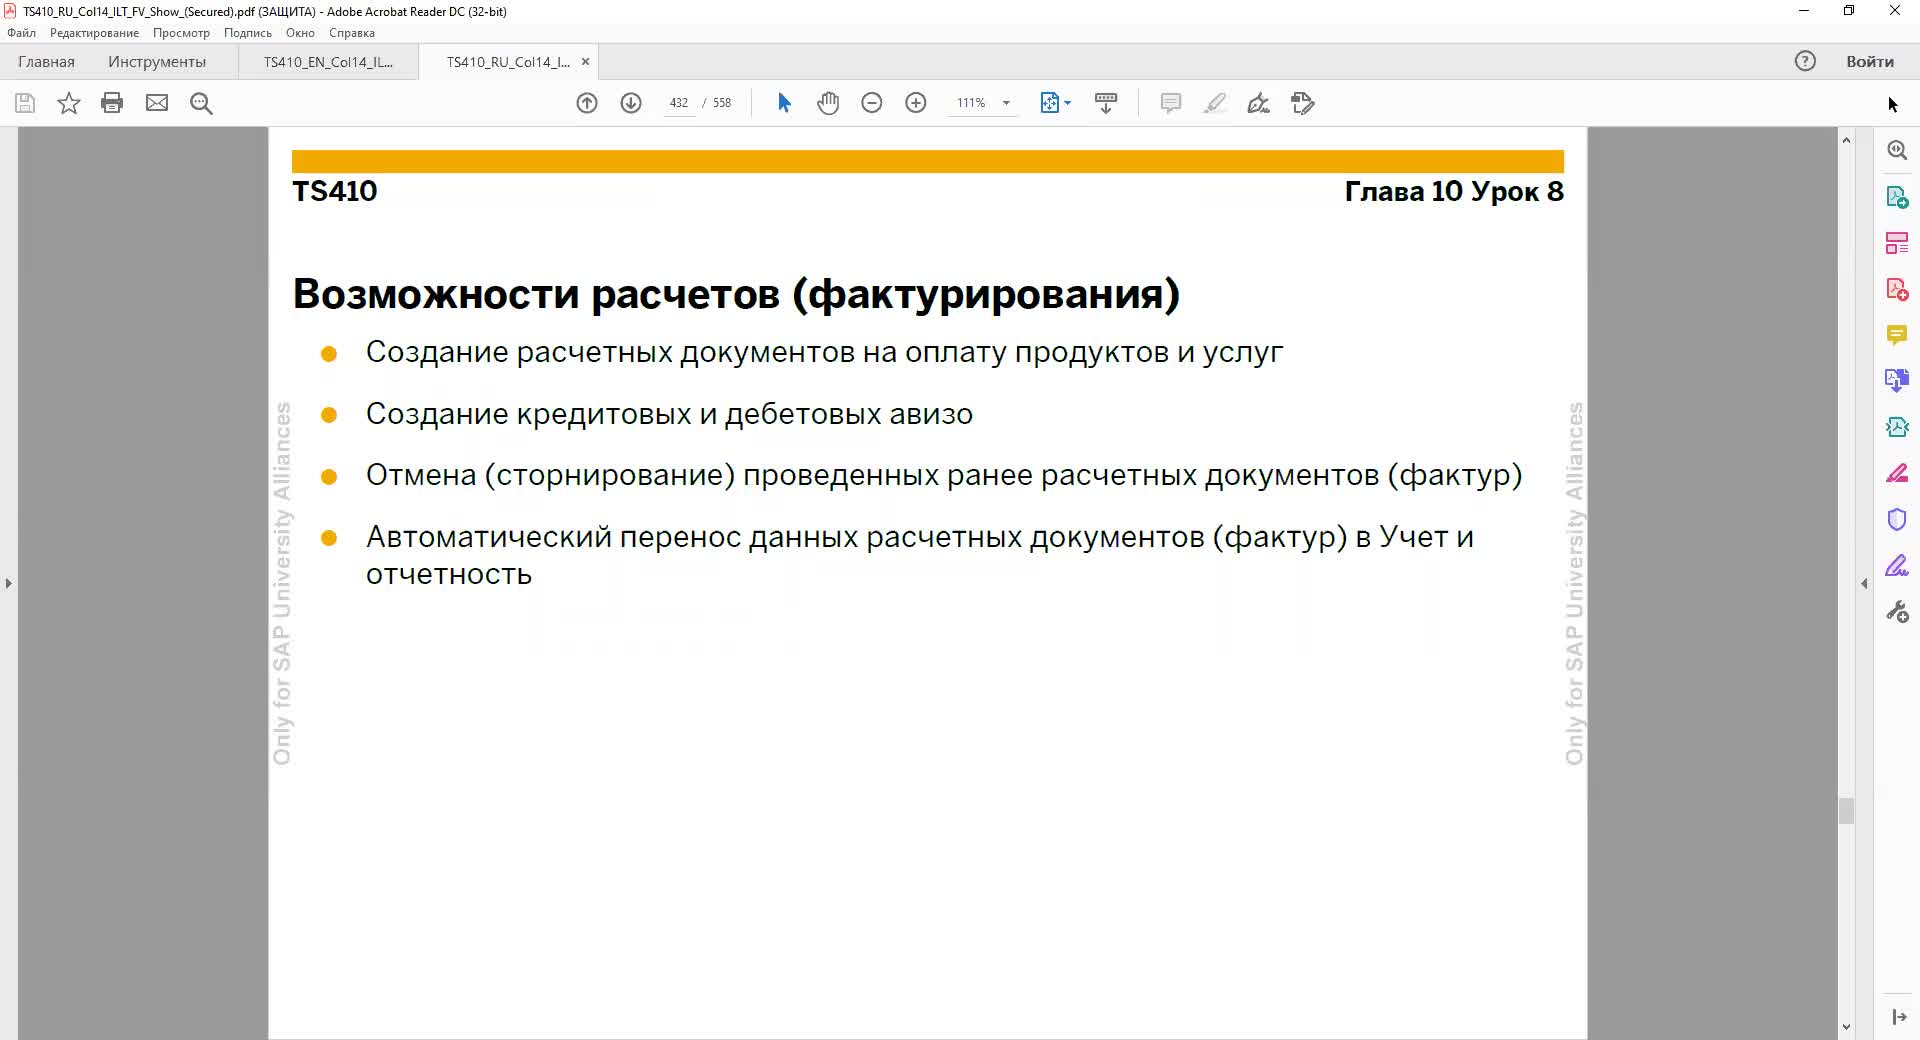Click the scrollbar down arrow
Image resolution: width=1920 pixels, height=1040 pixels.
pyautogui.click(x=1846, y=1027)
